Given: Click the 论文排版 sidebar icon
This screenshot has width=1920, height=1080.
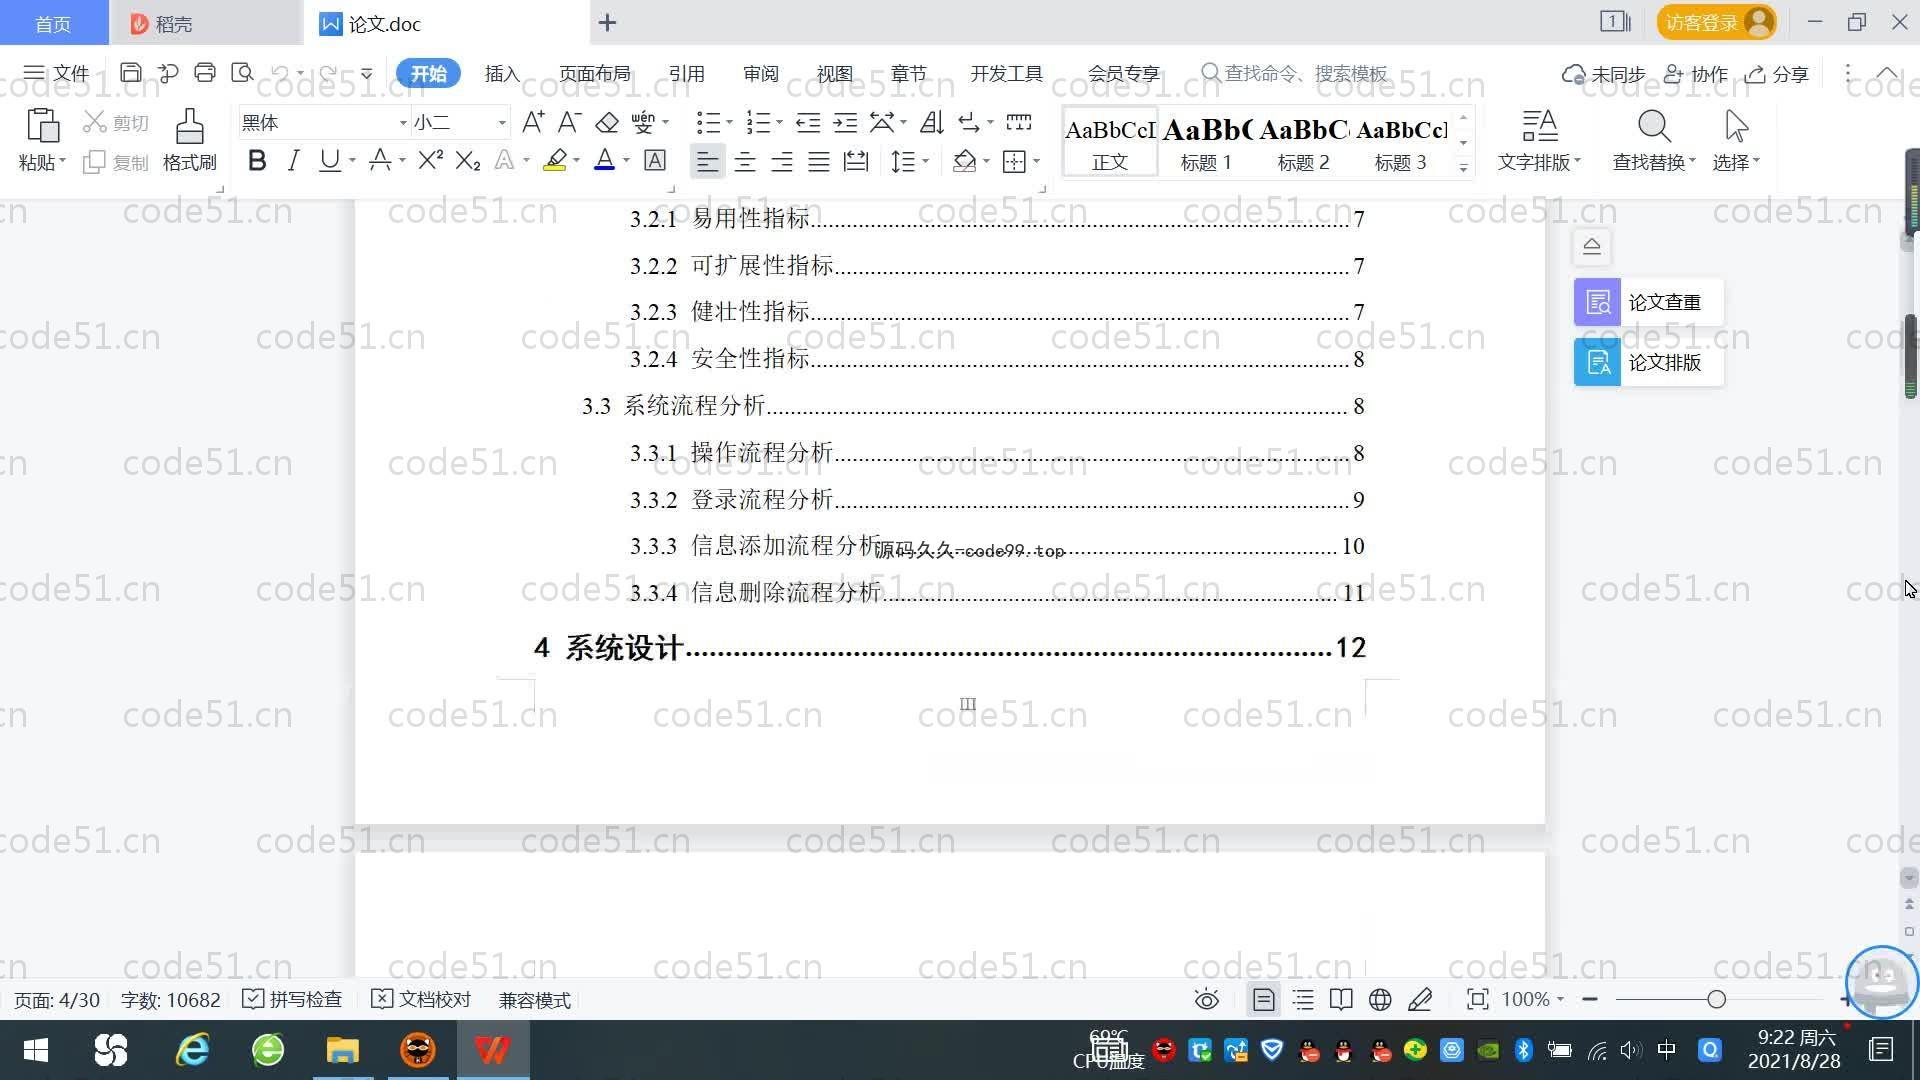Looking at the screenshot, I should [1597, 362].
